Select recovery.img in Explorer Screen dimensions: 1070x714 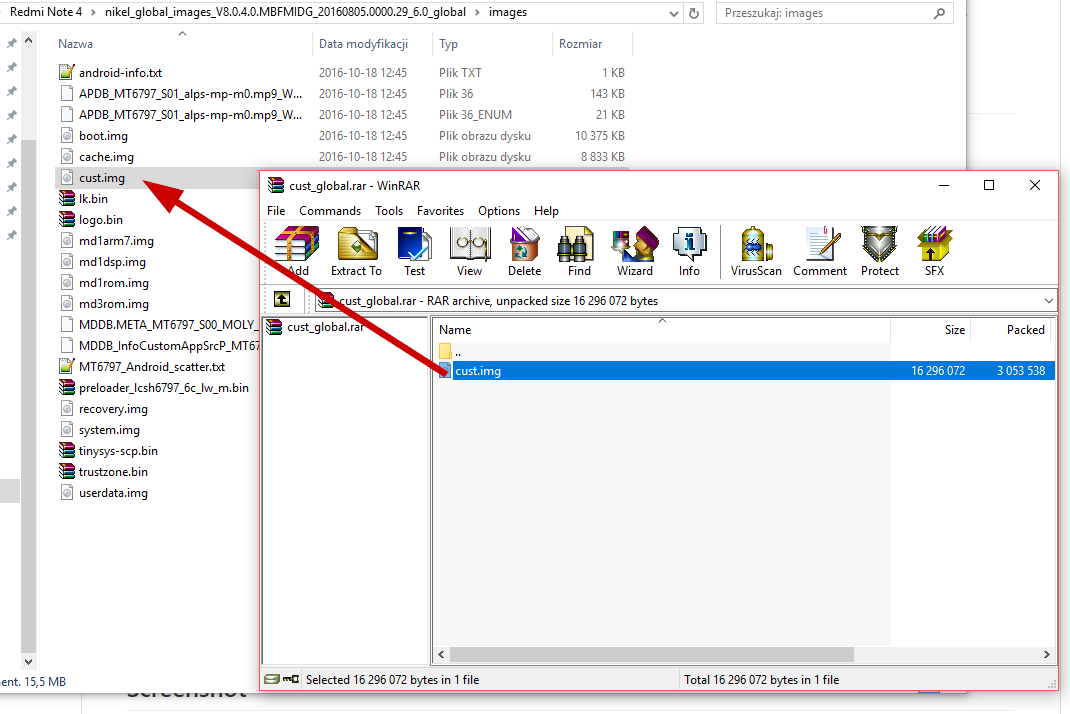[113, 409]
